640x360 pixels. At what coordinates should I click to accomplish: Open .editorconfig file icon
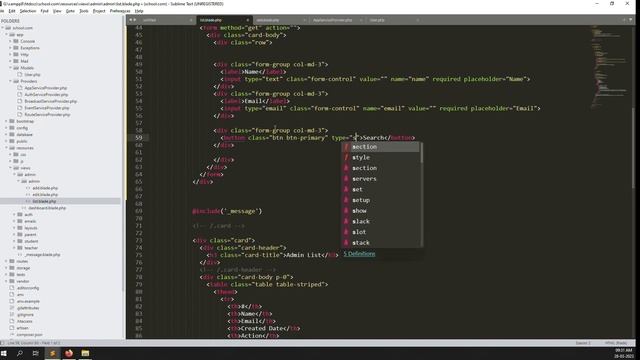tap(12, 288)
